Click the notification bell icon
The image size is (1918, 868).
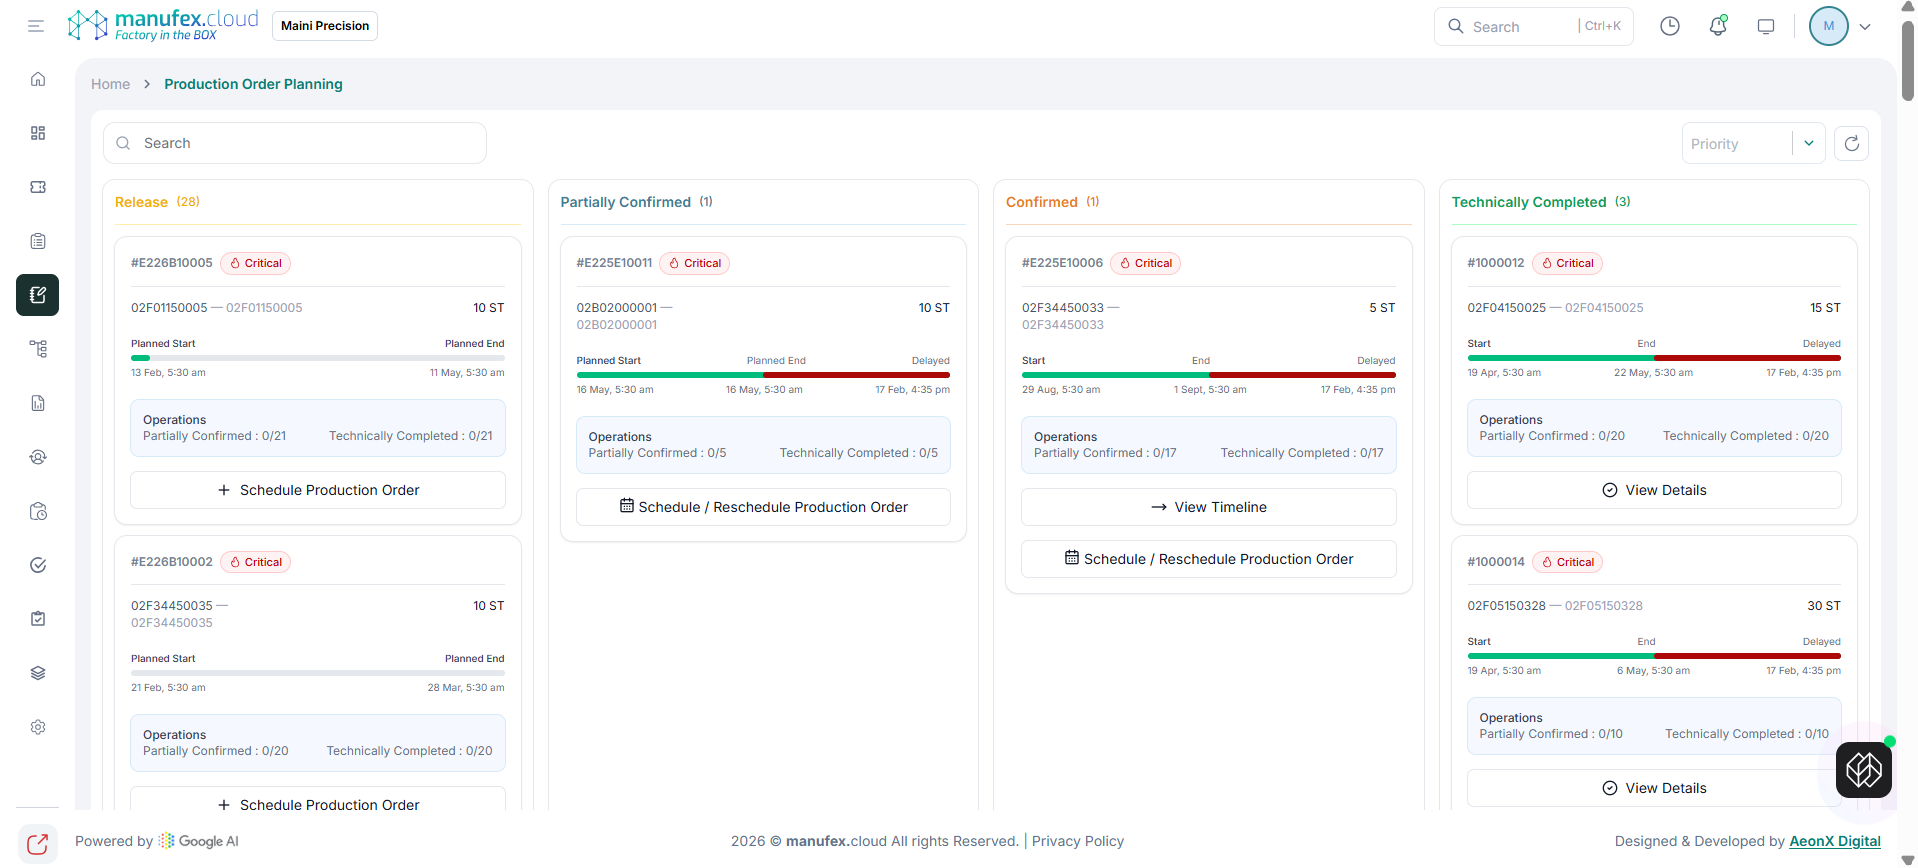click(x=1717, y=26)
